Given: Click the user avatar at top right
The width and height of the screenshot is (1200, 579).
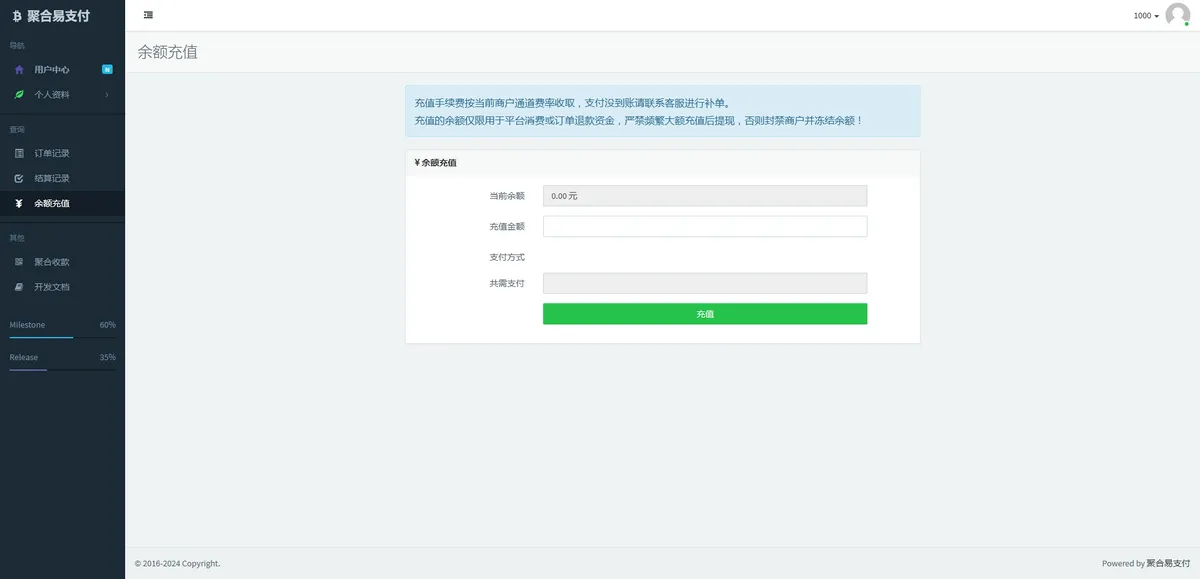Looking at the screenshot, I should point(1176,15).
